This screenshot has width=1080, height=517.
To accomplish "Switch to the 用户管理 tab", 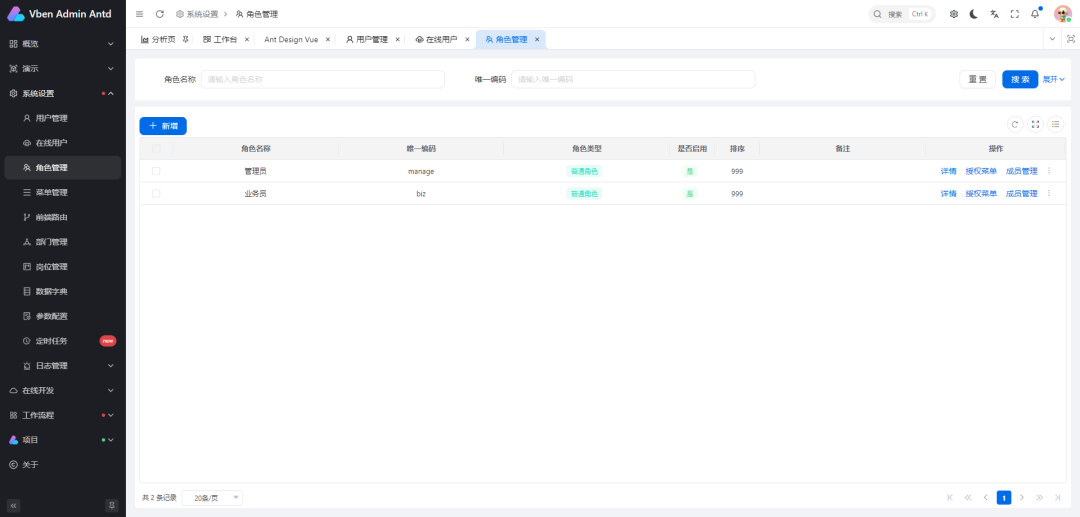I will tap(366, 39).
